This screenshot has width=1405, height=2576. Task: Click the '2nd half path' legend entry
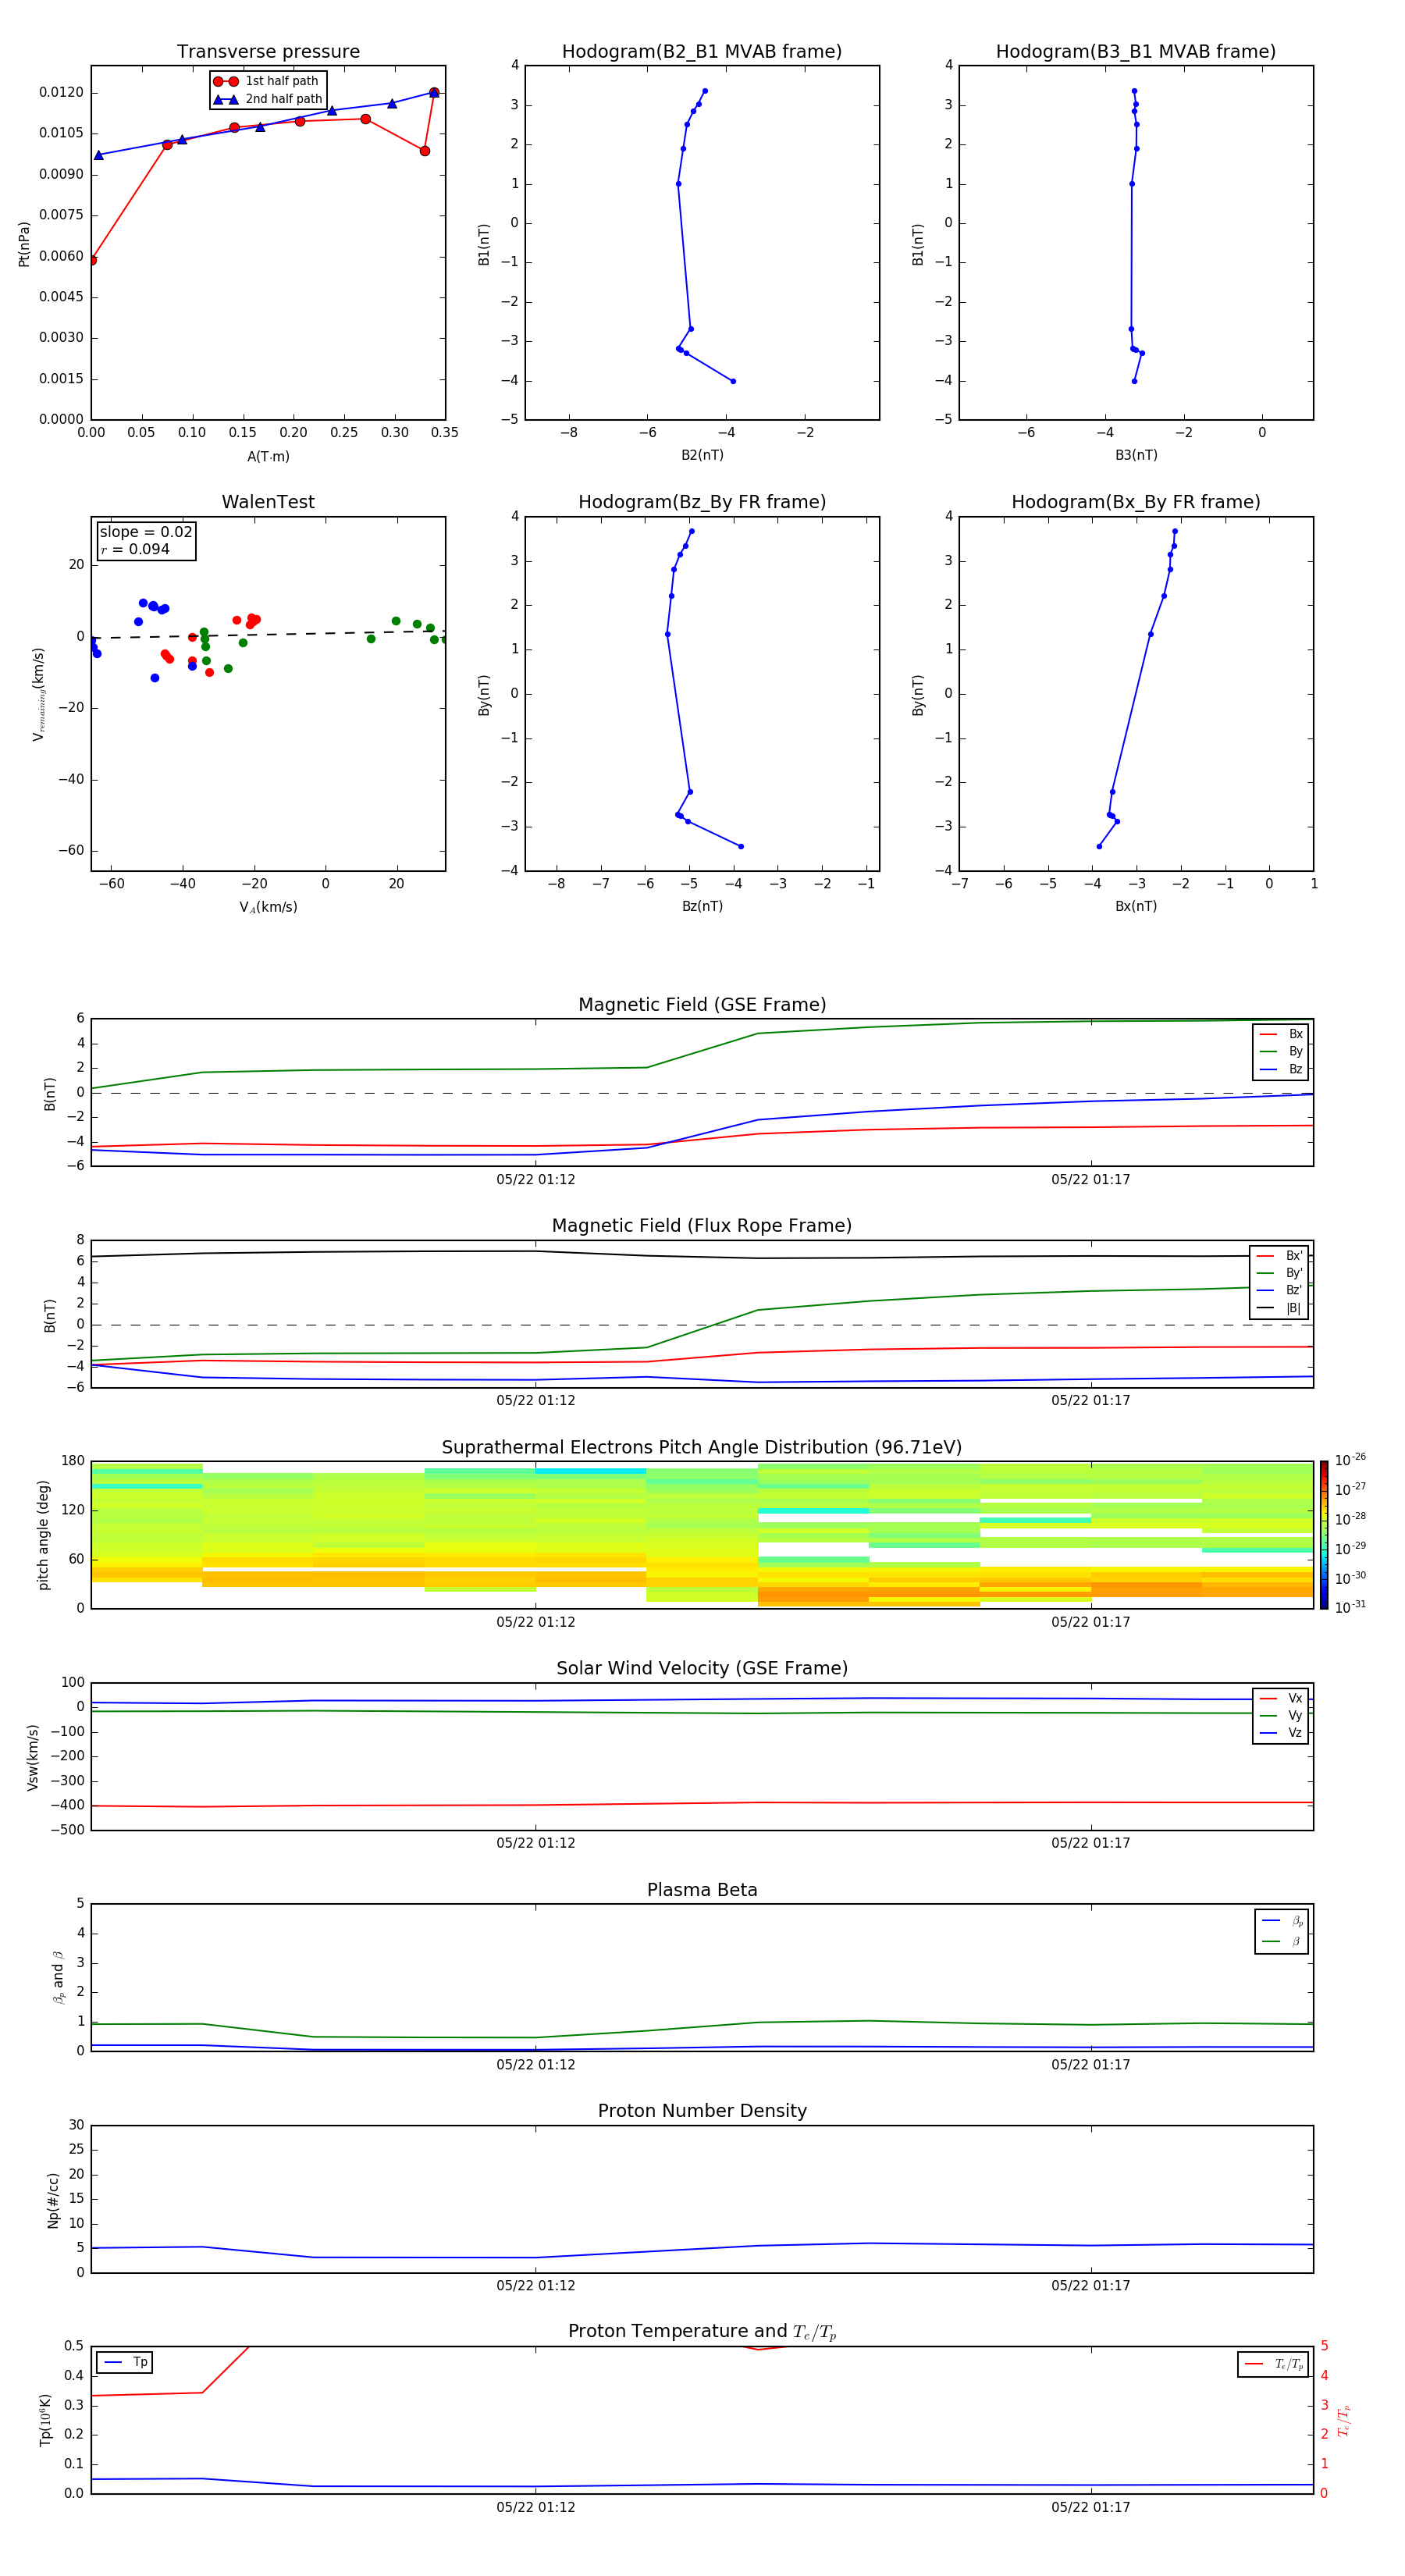[x=268, y=99]
